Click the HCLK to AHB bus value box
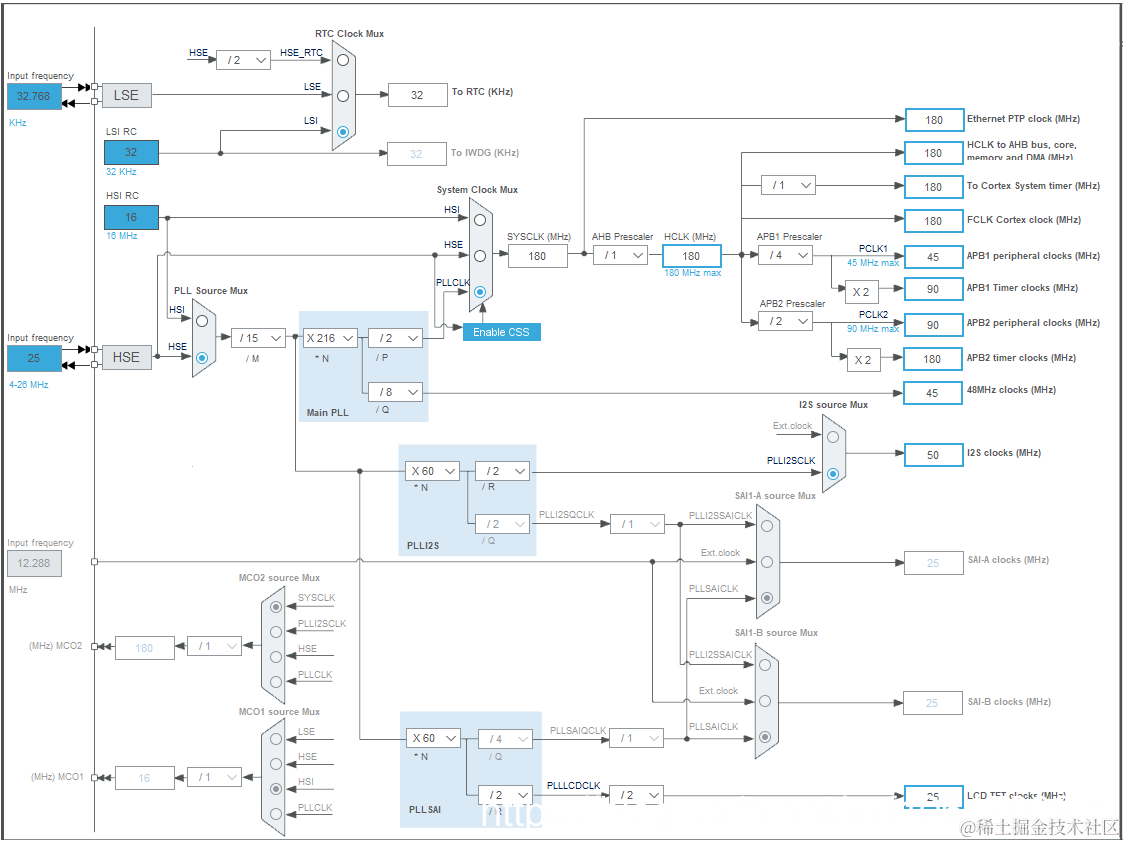Viewport: 1126px width, 844px height. coord(933,153)
